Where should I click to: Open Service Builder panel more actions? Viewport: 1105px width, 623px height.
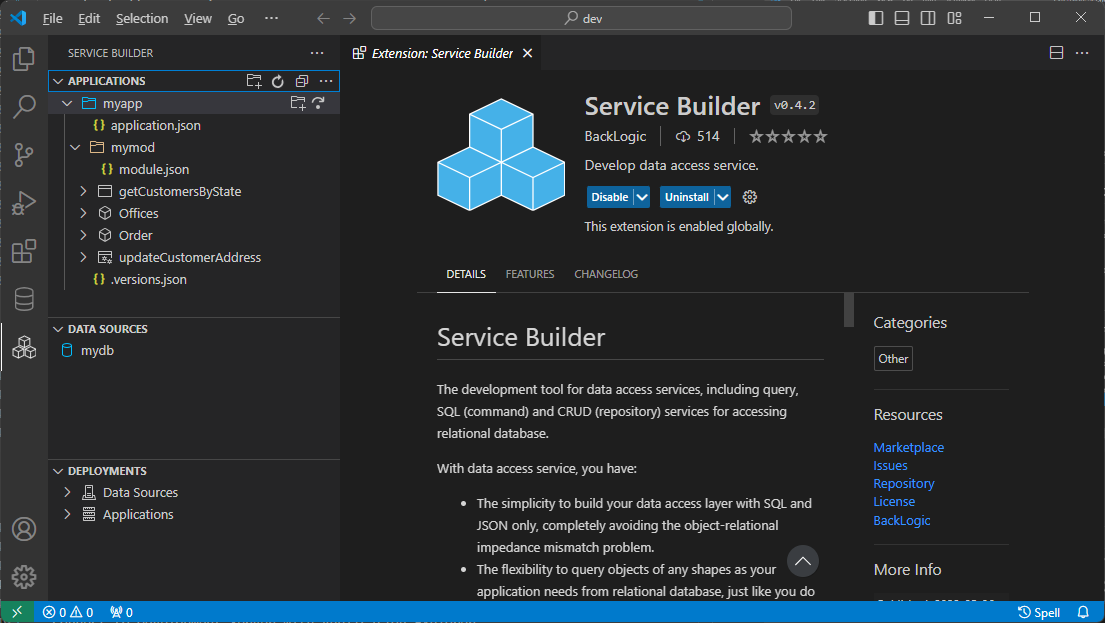click(317, 53)
